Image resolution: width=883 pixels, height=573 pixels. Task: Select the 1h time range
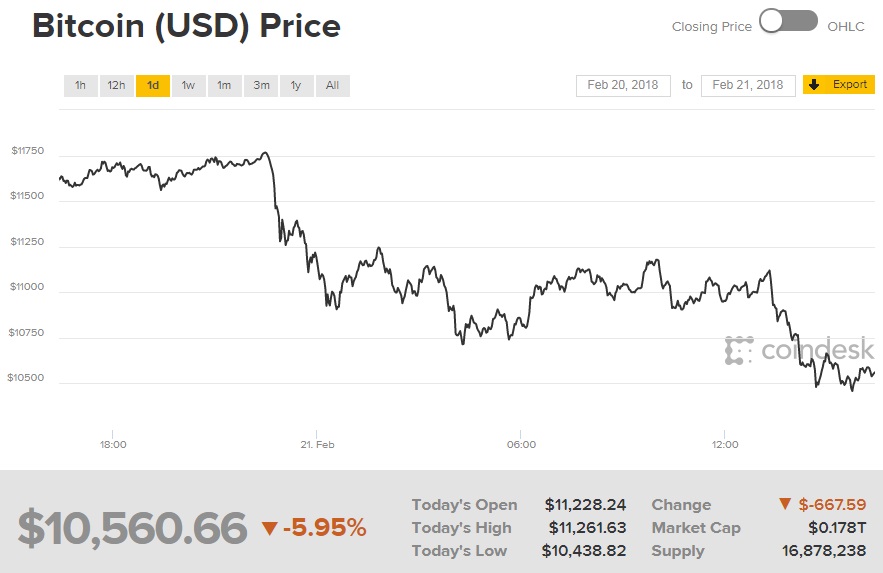point(80,86)
